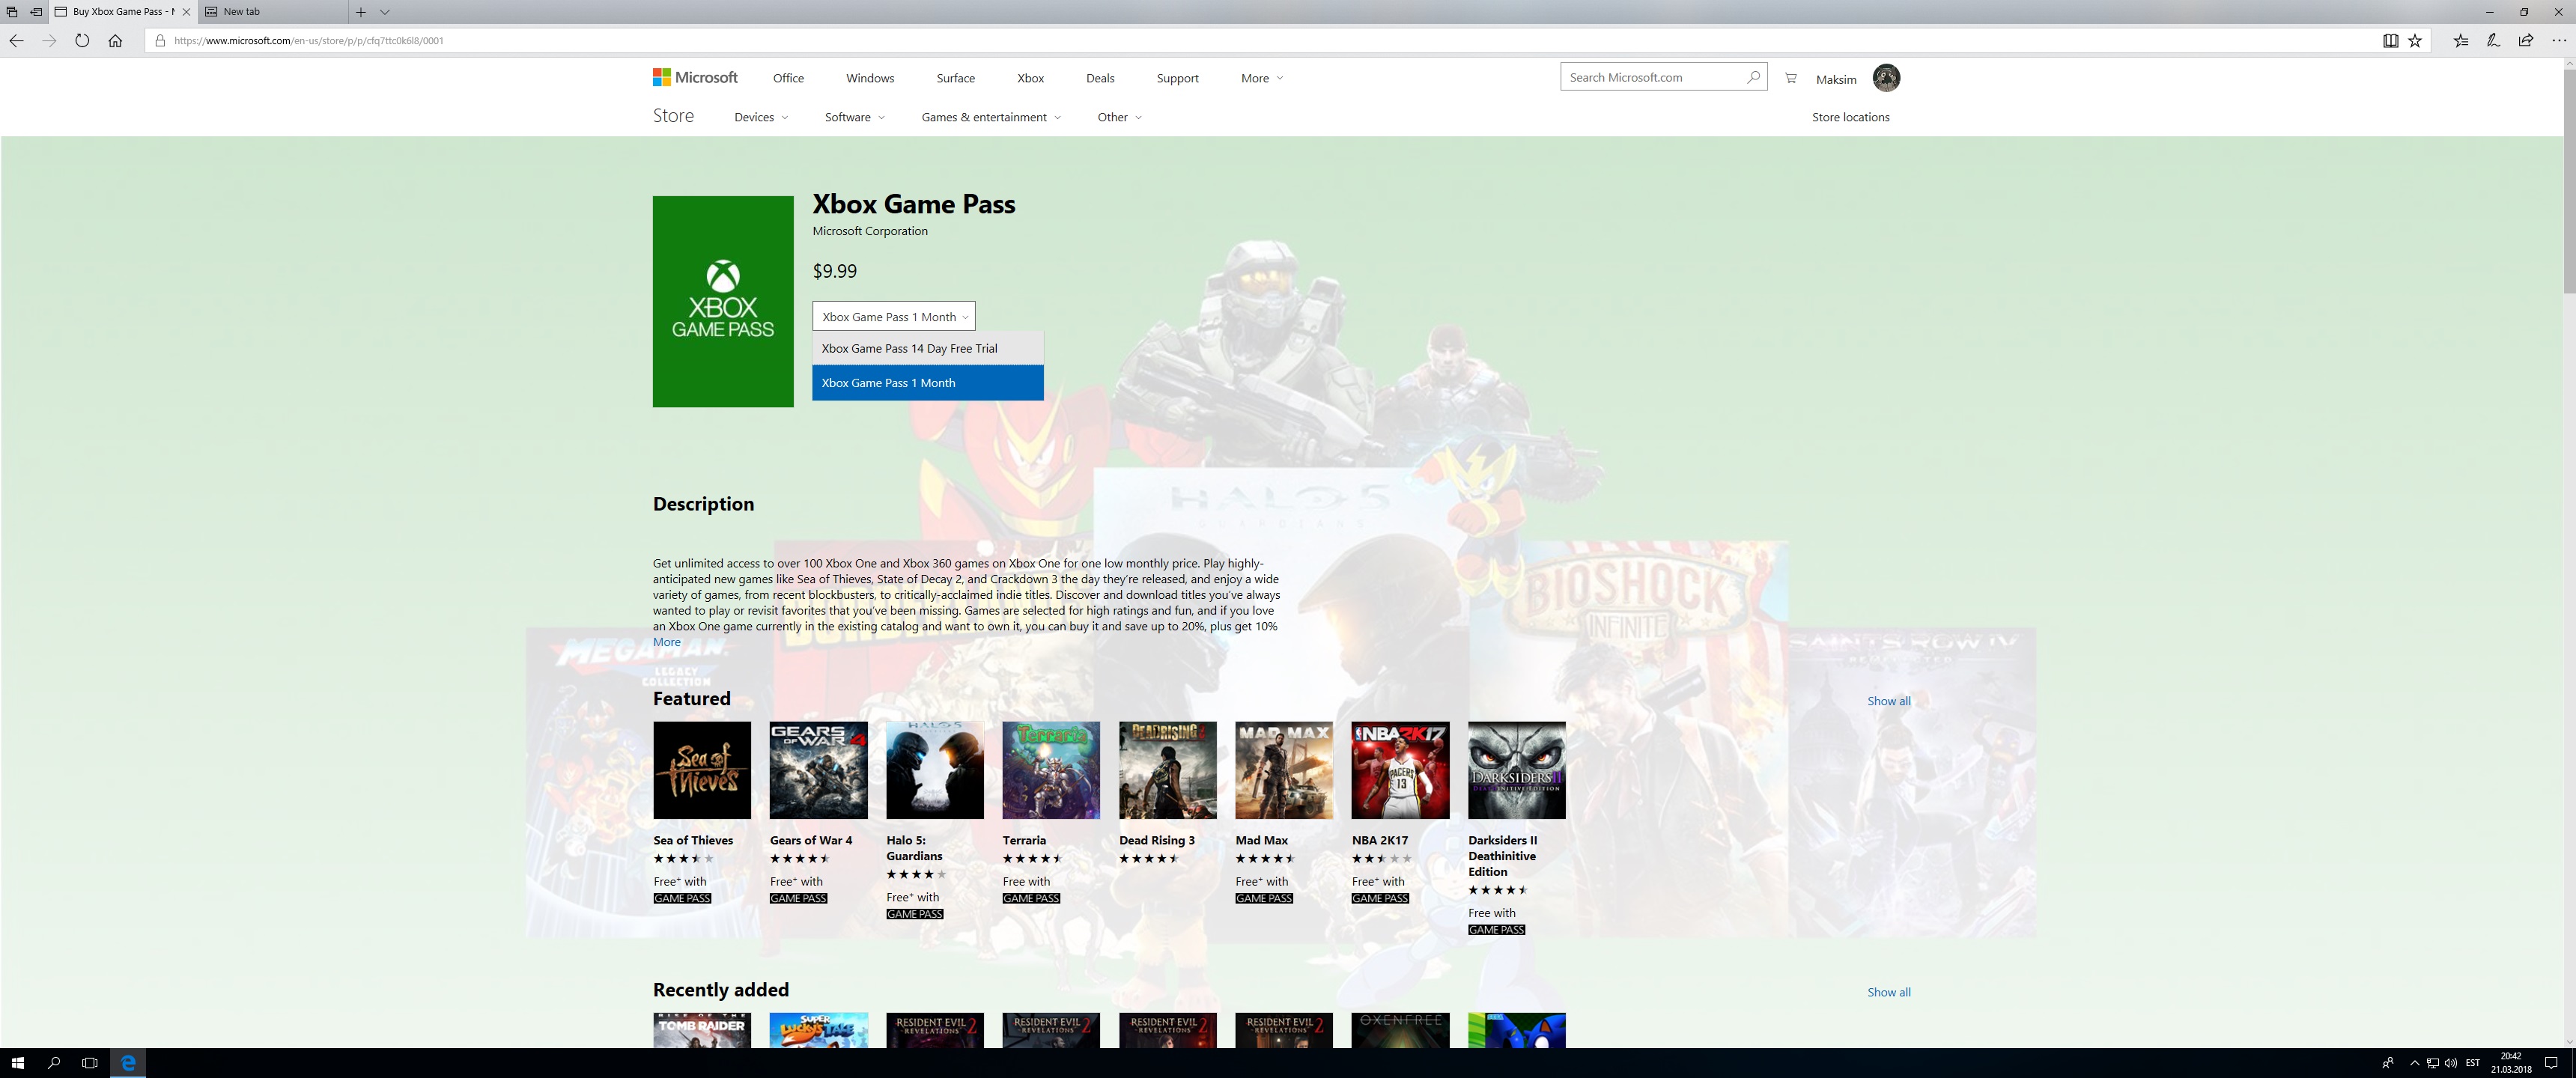Open the Sea of Thieves thumbnail
This screenshot has width=2576, height=1078.
(x=702, y=770)
